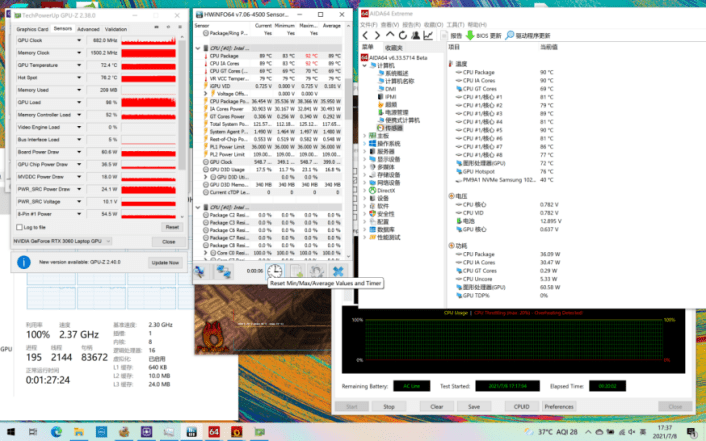Open 工具(T) menu in AIDA64
Screen dimensions: 706x441
point(455,24)
